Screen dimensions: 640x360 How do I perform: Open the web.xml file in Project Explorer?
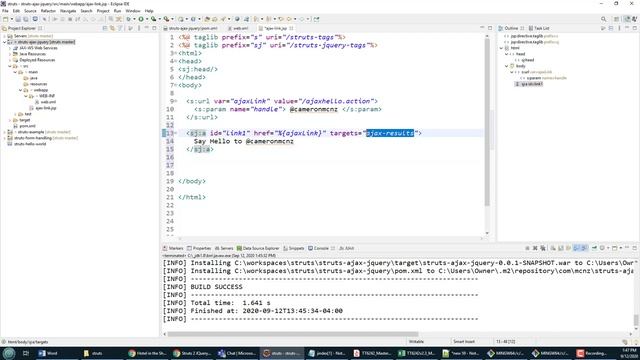click(x=48, y=102)
